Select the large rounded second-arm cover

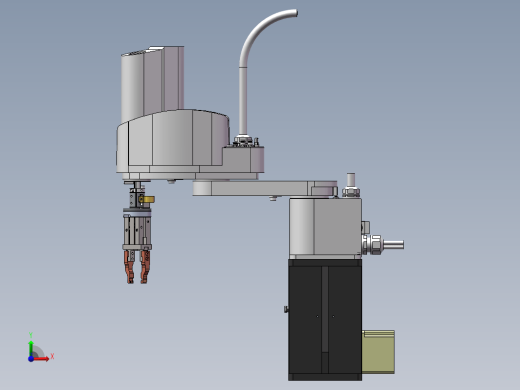click(x=173, y=142)
